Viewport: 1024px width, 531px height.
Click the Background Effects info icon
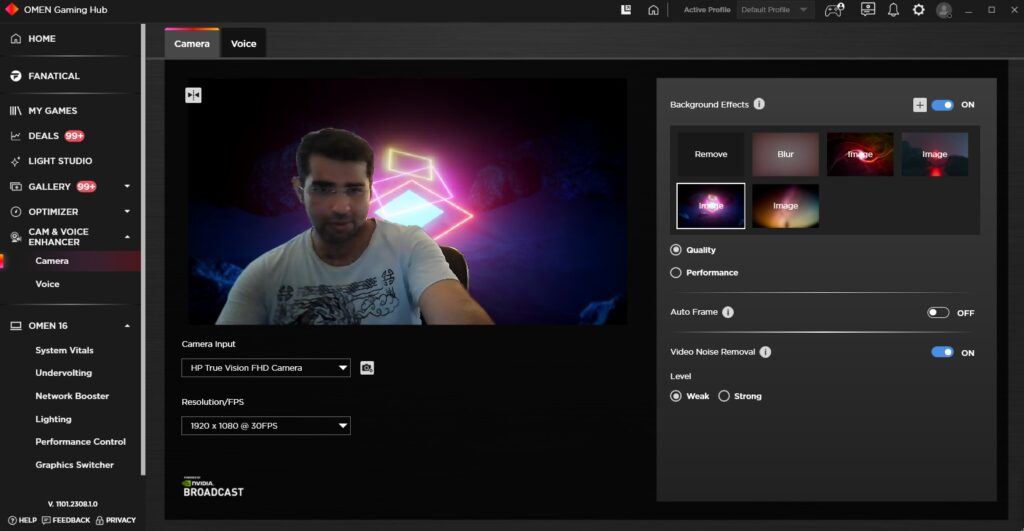click(x=759, y=104)
